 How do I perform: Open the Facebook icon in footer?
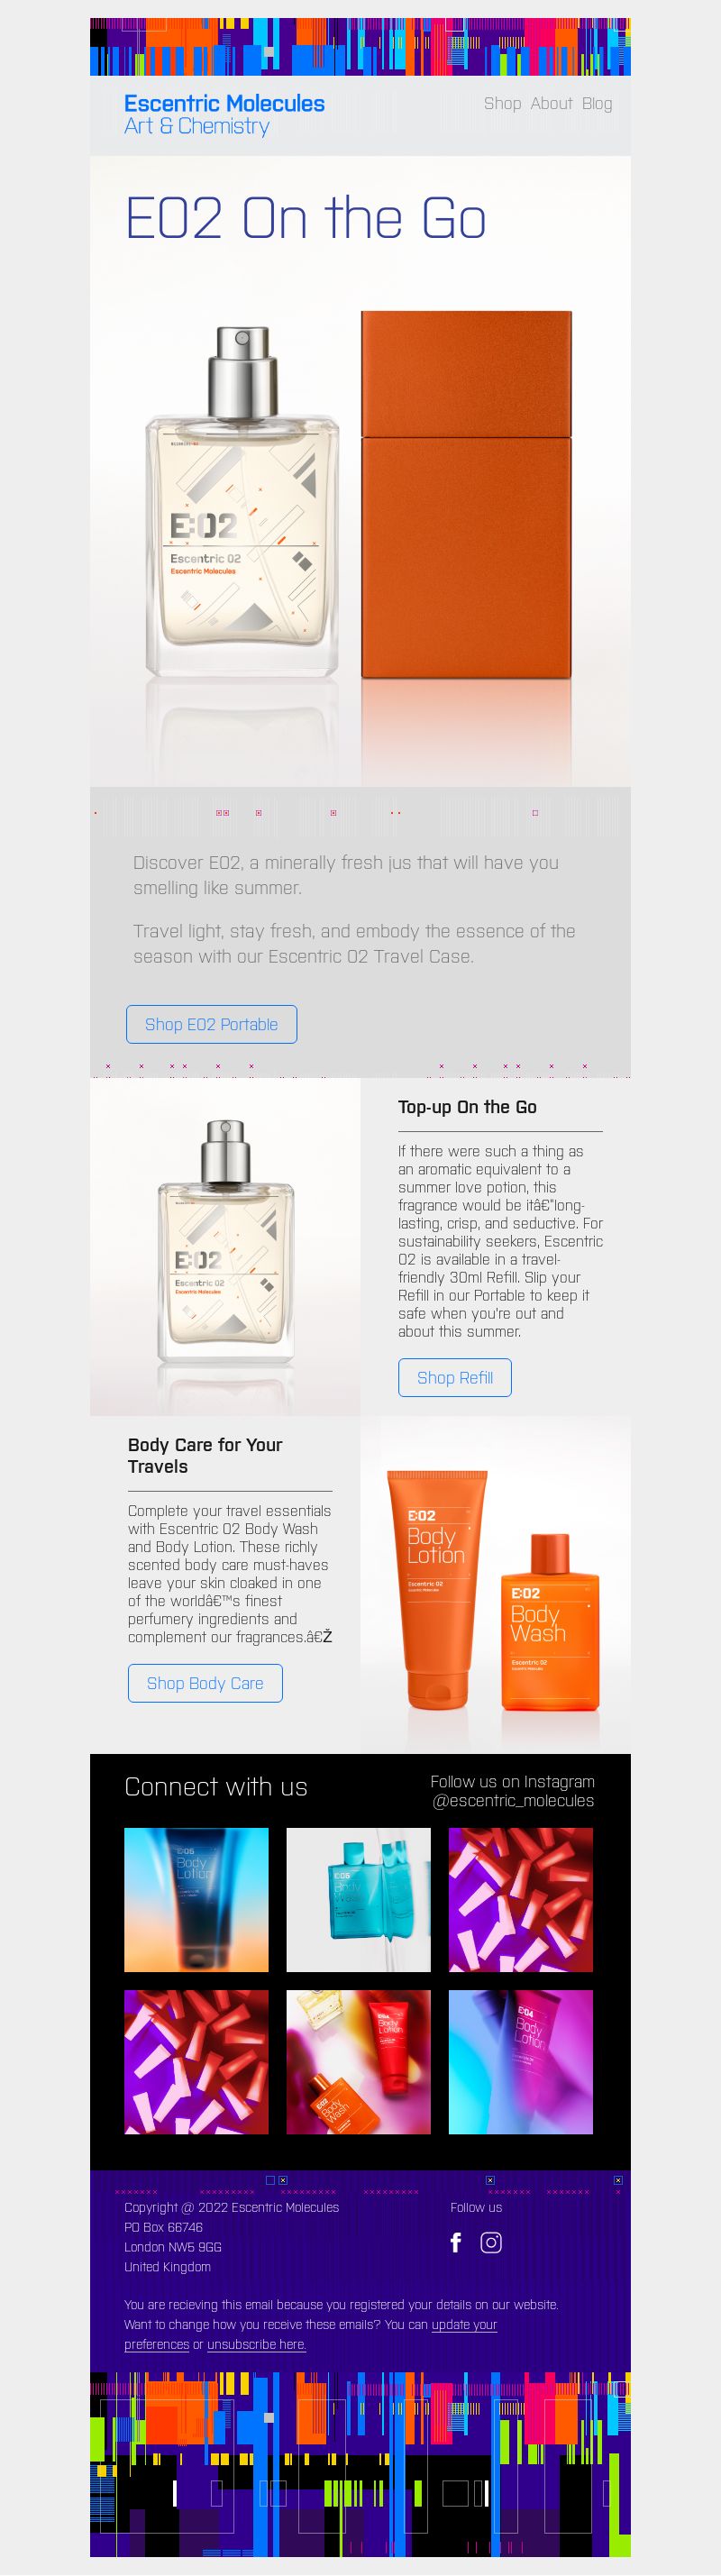(x=456, y=2243)
